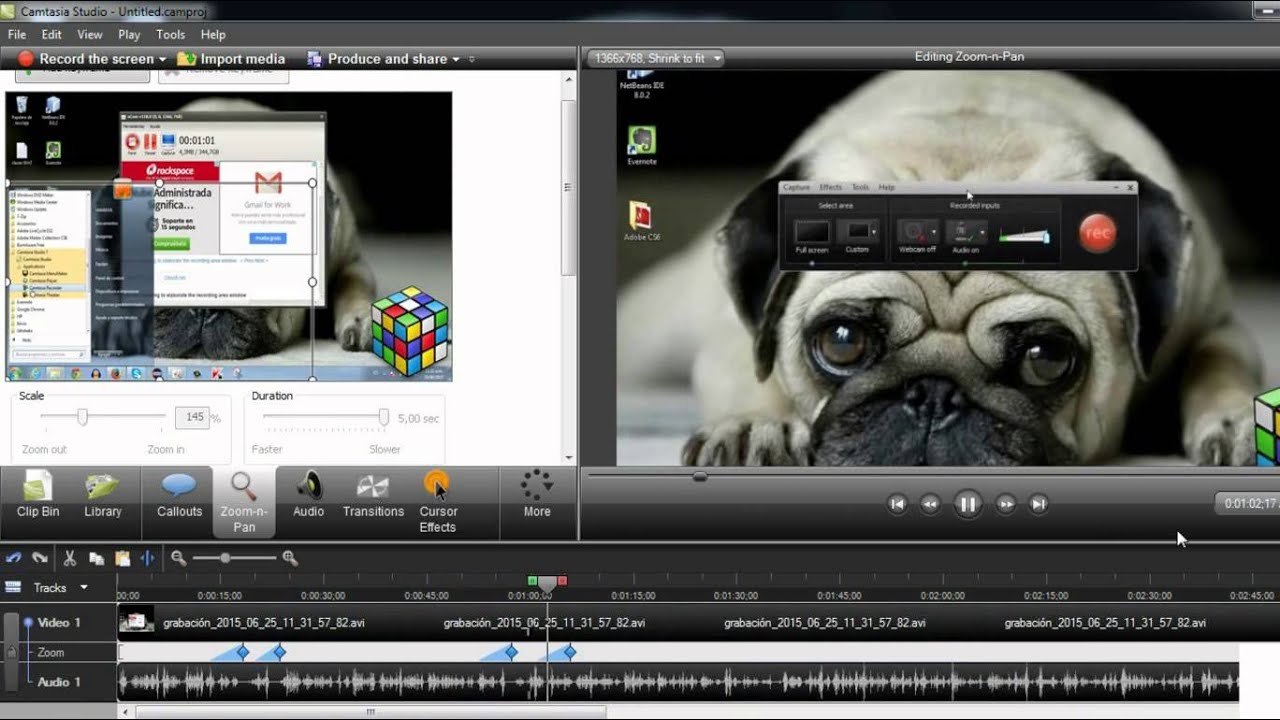Step forward with the fast-forward button

tap(1006, 504)
